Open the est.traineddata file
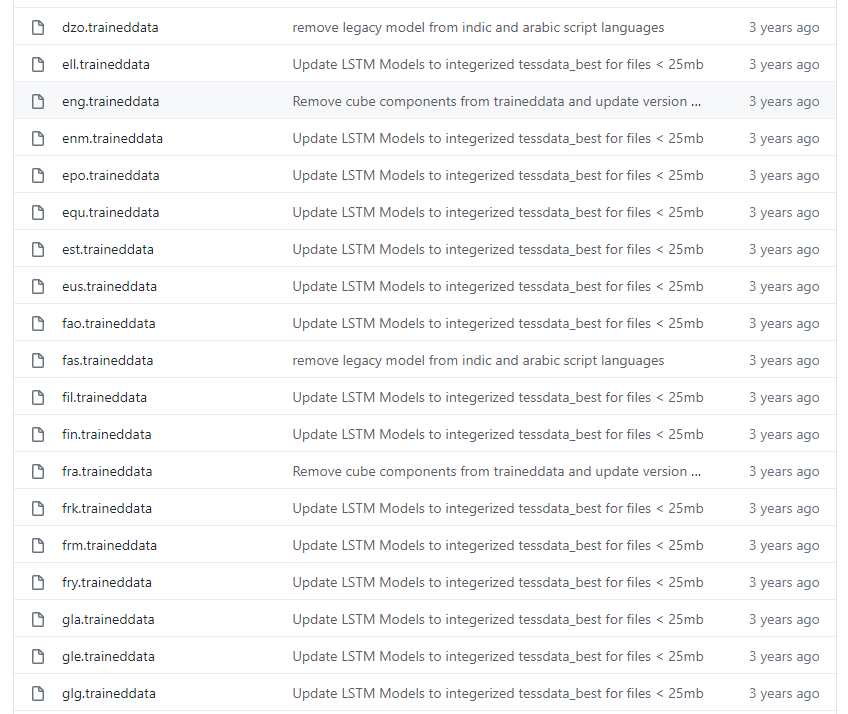 108,249
